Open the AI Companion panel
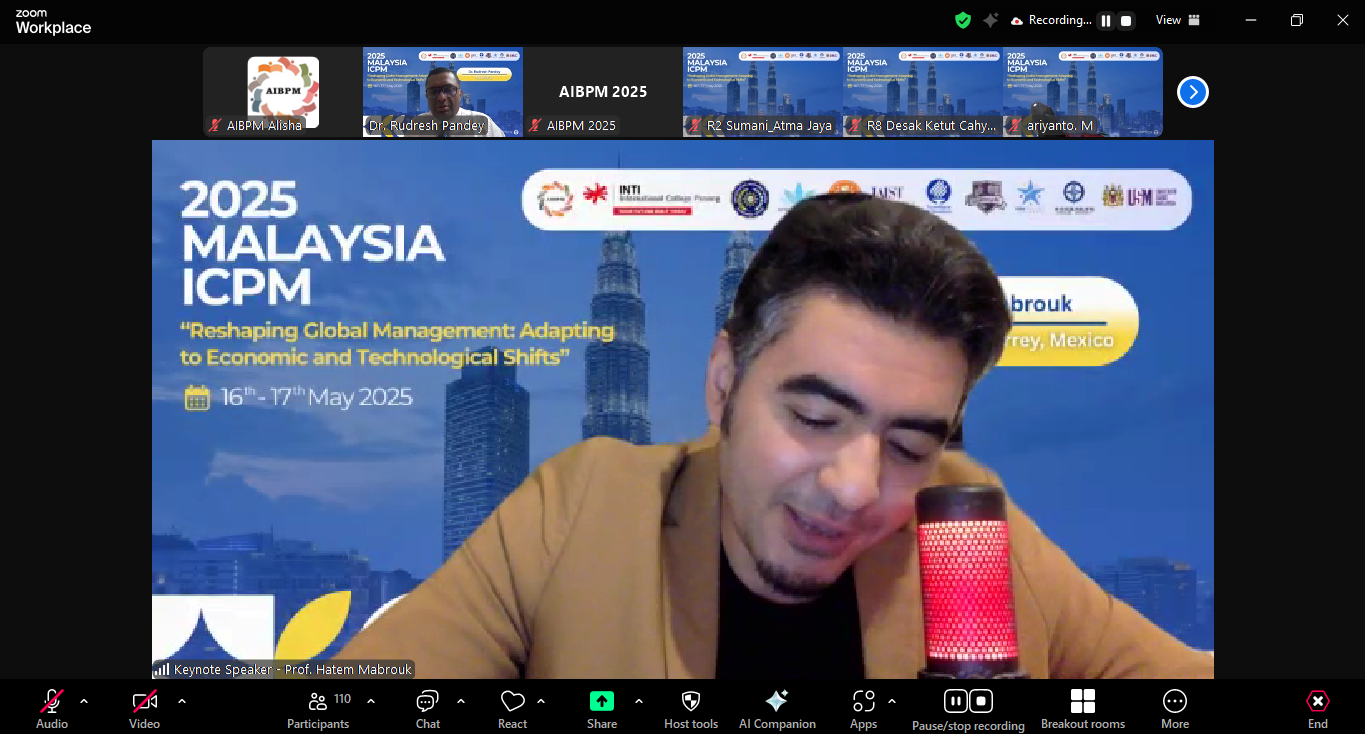Viewport: 1365px width, 734px height. [777, 708]
